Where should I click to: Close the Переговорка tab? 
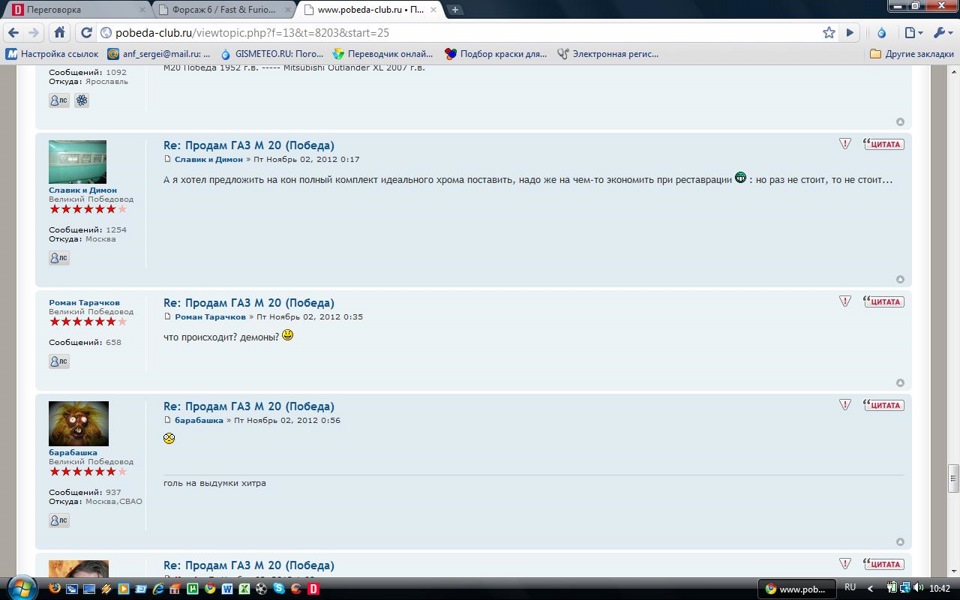click(142, 10)
